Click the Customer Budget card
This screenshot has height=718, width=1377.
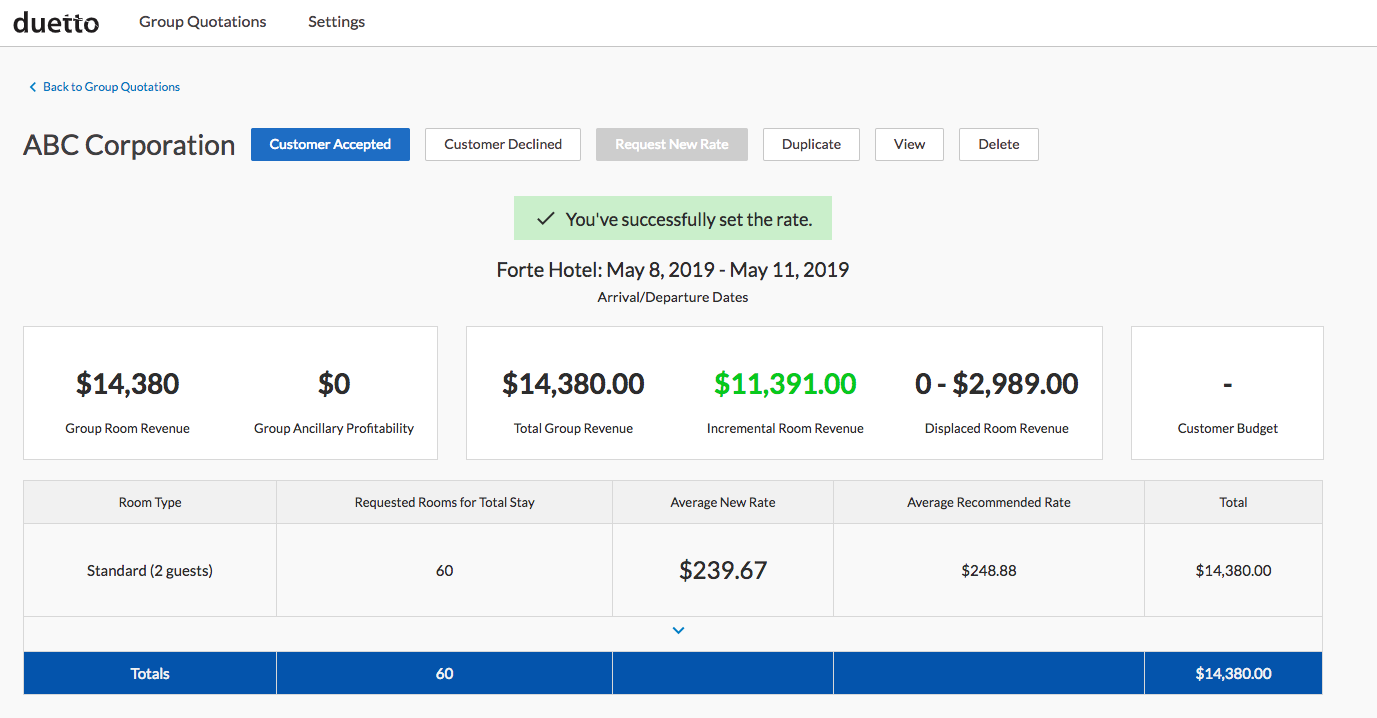1227,393
